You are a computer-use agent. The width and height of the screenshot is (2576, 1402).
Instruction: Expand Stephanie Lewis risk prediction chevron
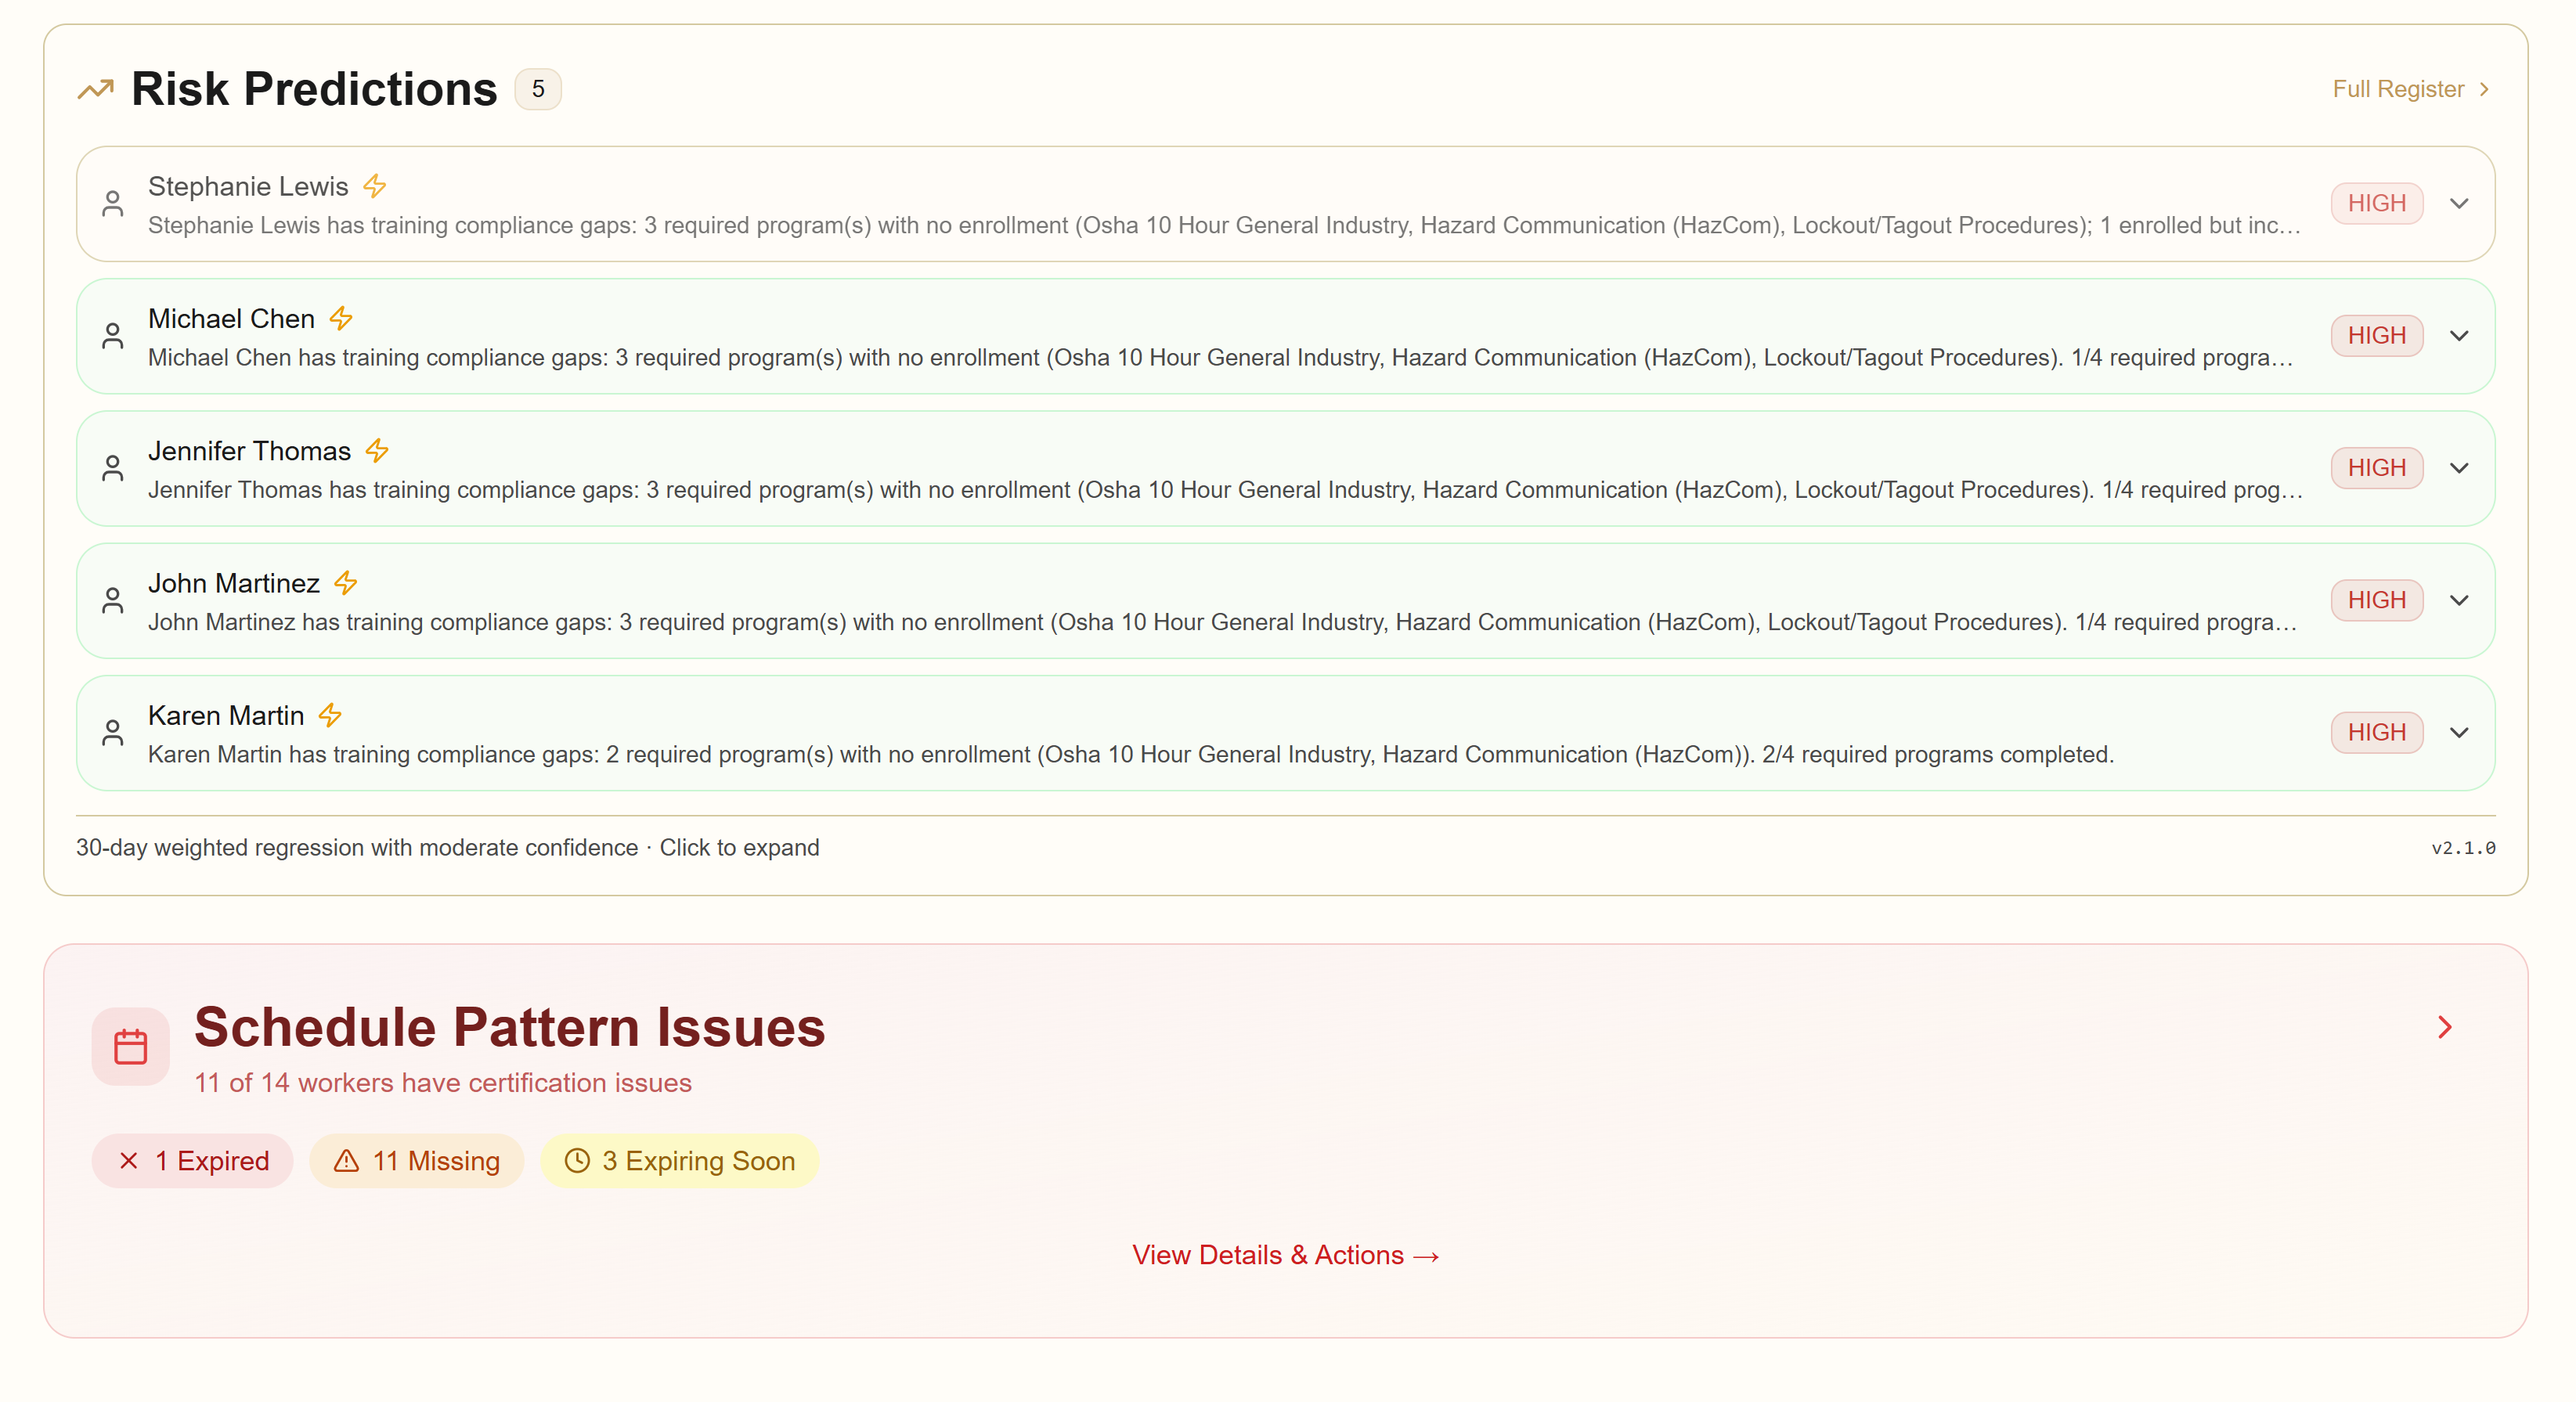click(2459, 204)
